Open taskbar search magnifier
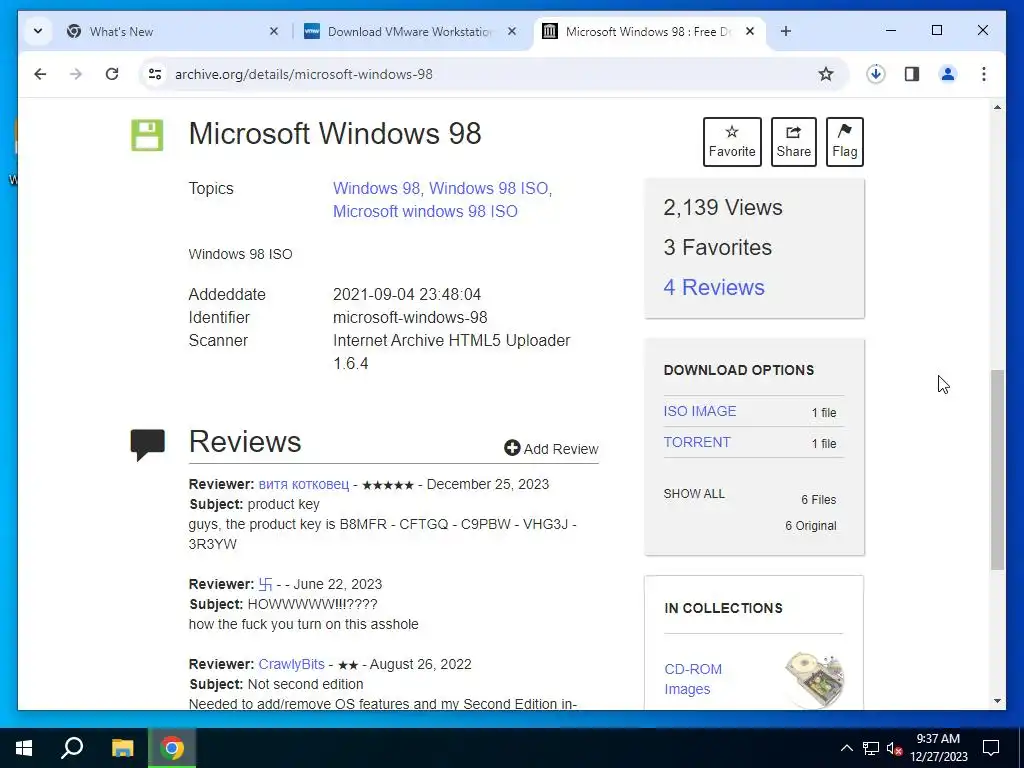The height and width of the screenshot is (768, 1024). point(72,748)
